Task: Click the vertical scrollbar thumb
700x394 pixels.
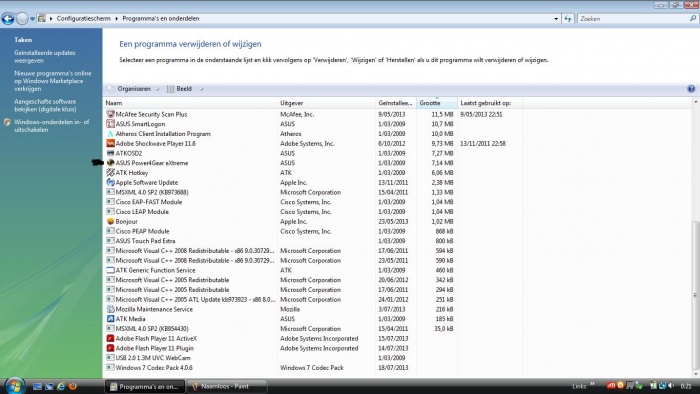Action: (695, 295)
